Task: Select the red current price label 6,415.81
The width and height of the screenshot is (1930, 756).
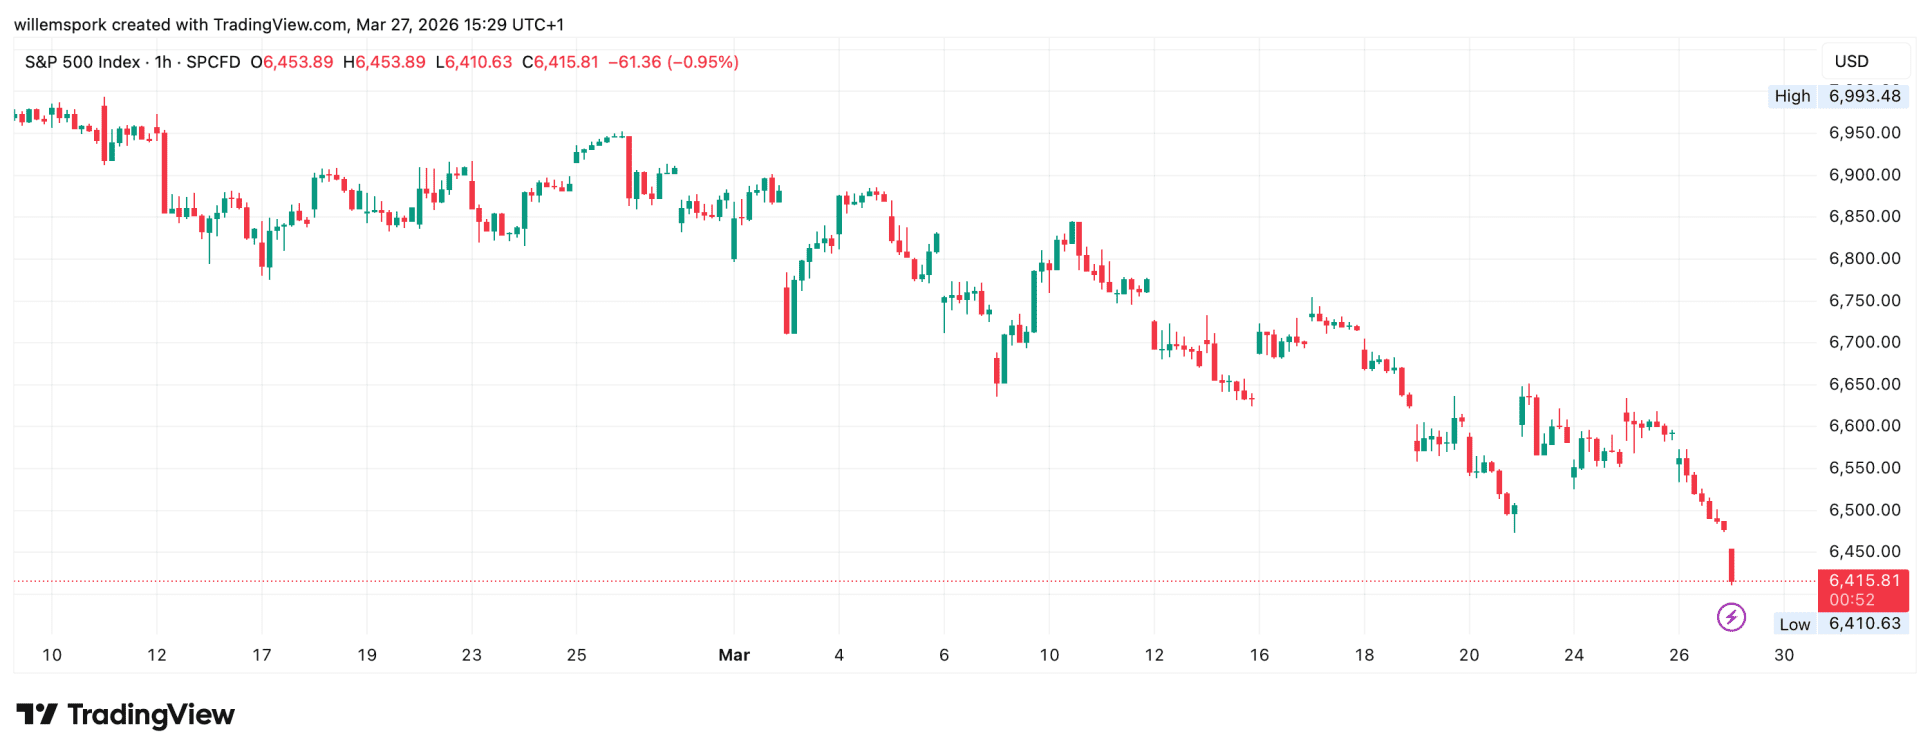Action: 1864,581
